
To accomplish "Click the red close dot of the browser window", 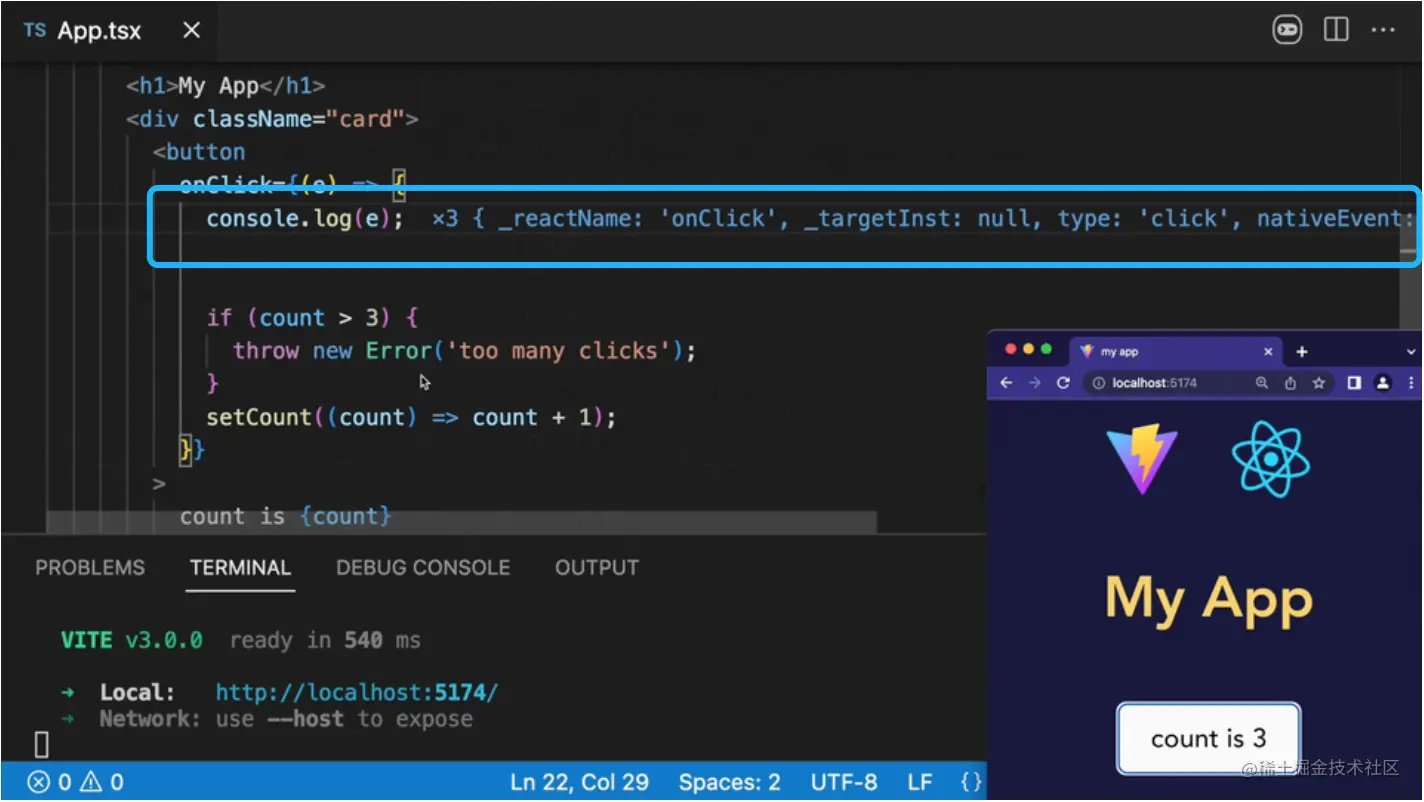I will 1010,349.
